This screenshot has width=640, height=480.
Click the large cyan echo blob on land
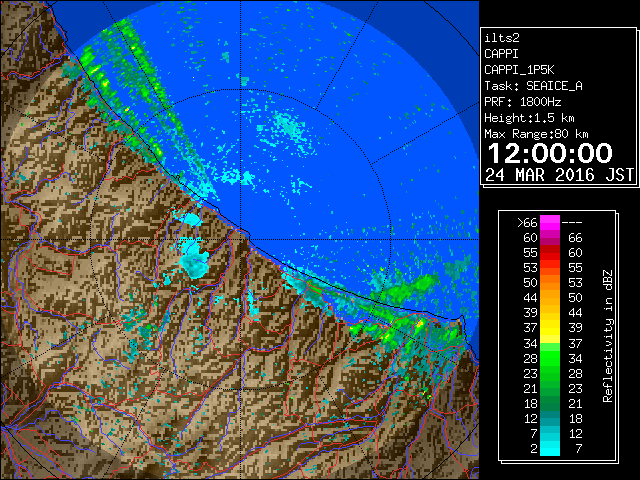[193, 258]
